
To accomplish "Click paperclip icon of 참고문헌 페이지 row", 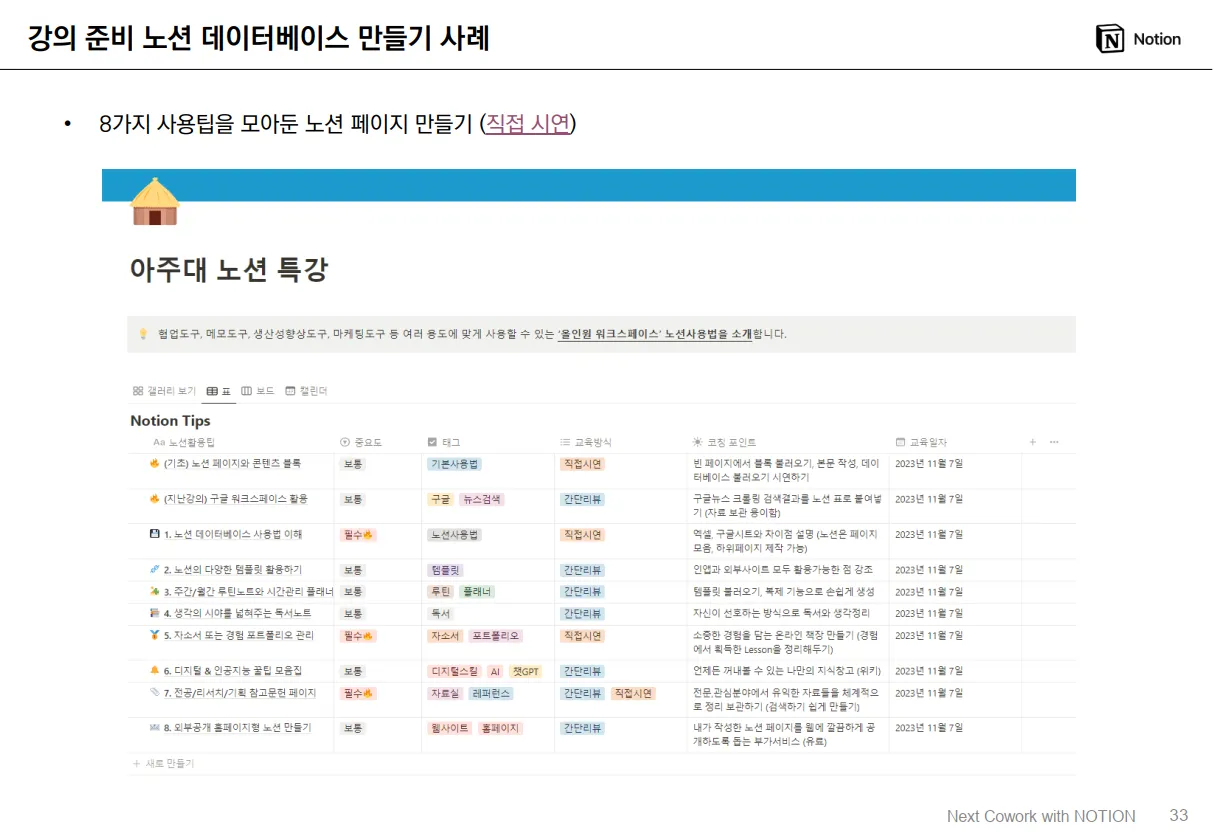I will pos(155,693).
